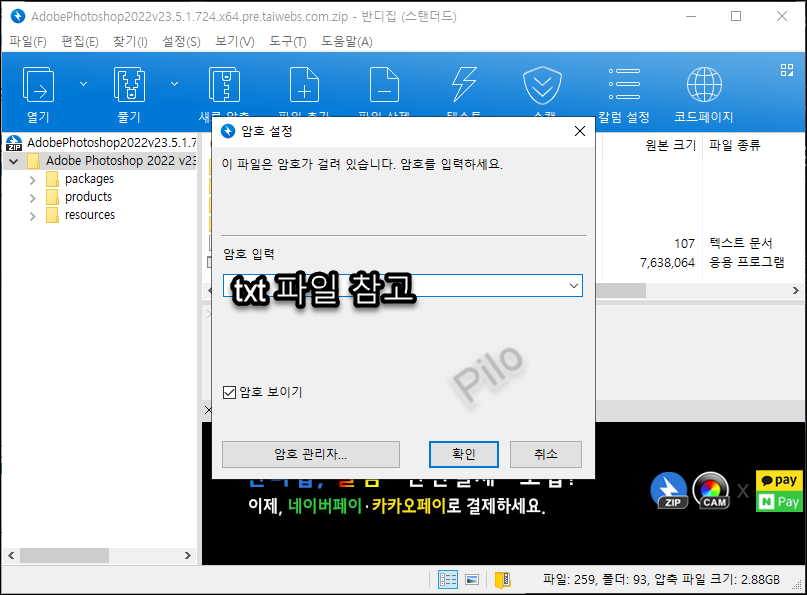Click the Kakao pay badge in the ad
Screen dimensions: 807x595
point(779,480)
